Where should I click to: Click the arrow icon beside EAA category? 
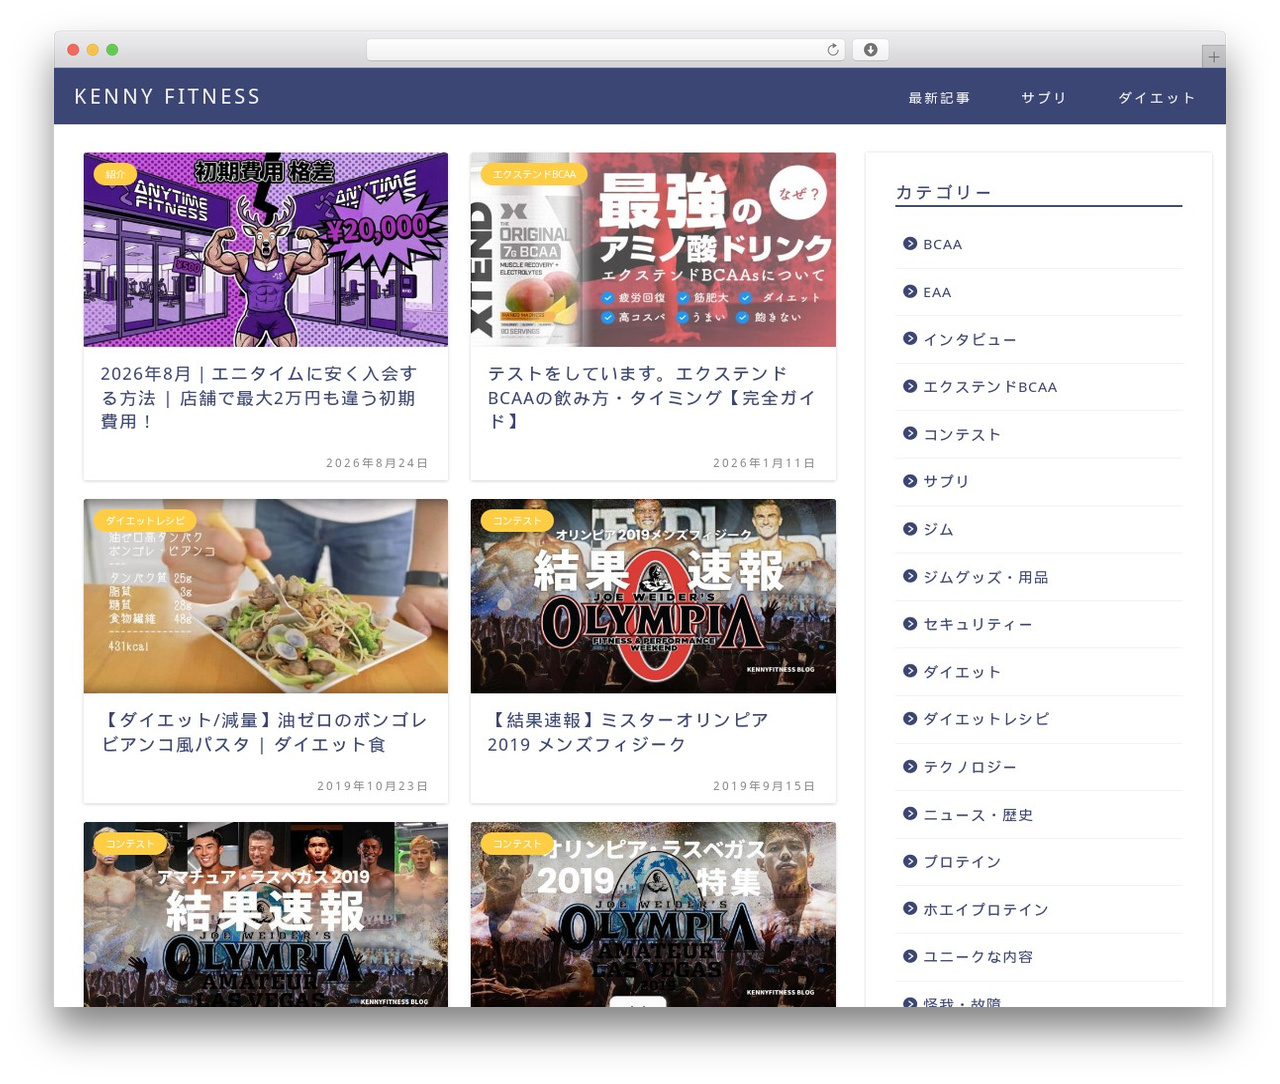(x=910, y=292)
